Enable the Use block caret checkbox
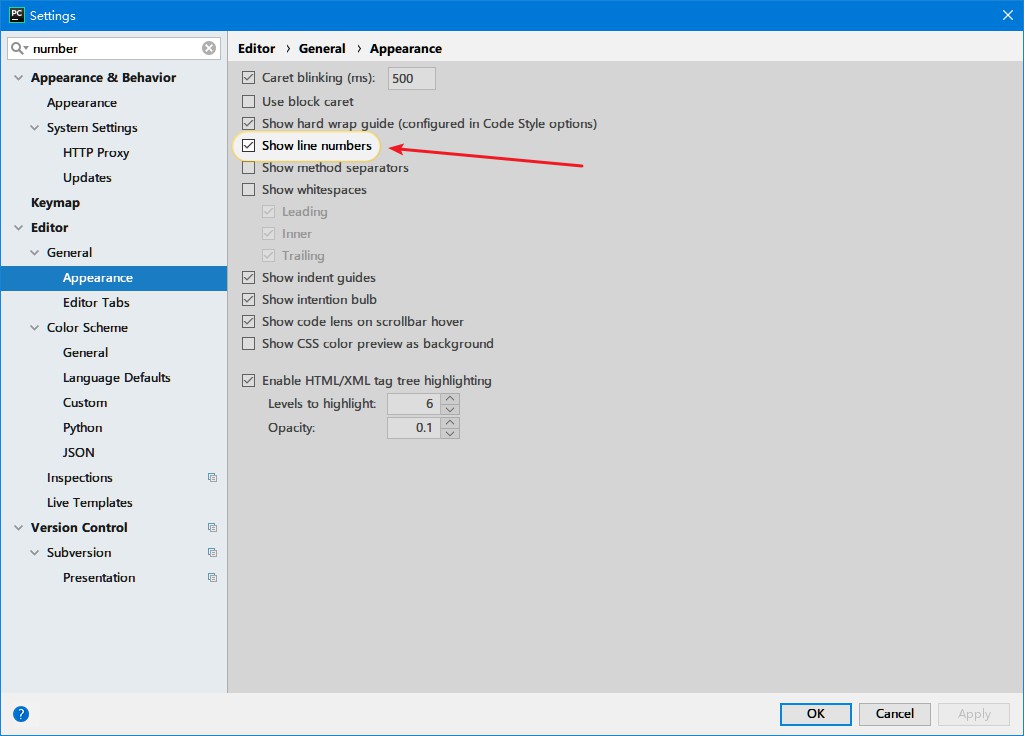Viewport: 1024px width, 736px height. [x=249, y=102]
